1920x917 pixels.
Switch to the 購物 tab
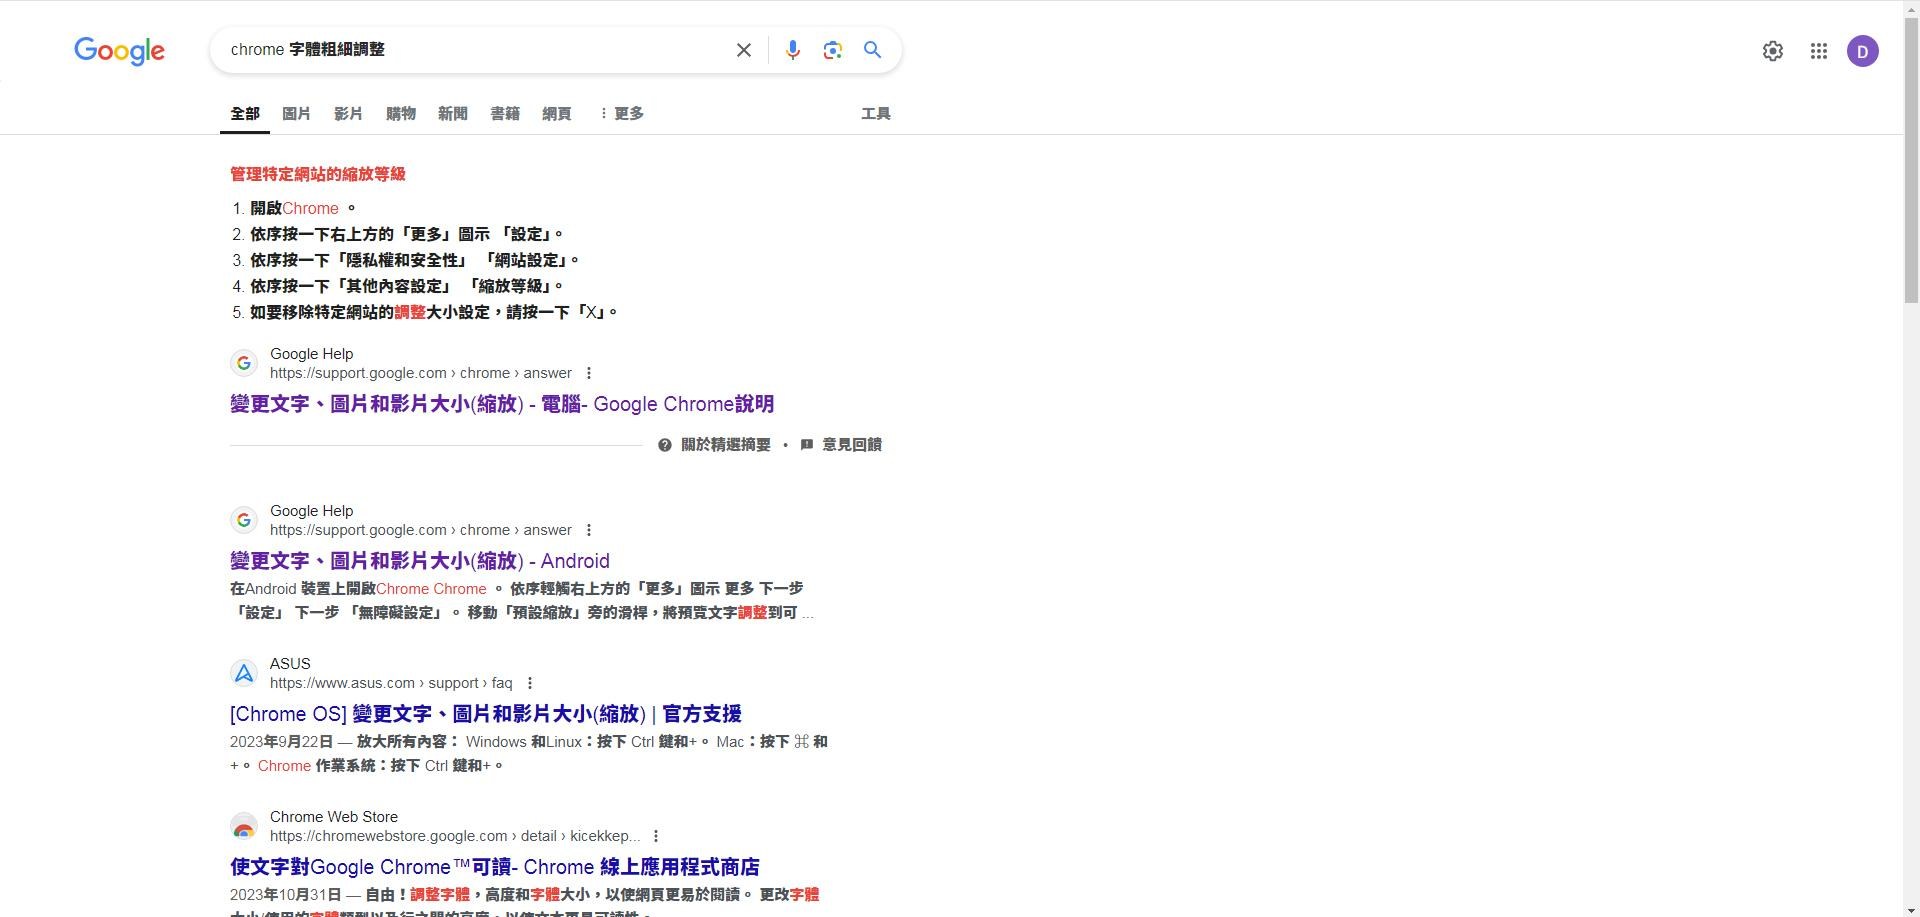click(x=400, y=114)
